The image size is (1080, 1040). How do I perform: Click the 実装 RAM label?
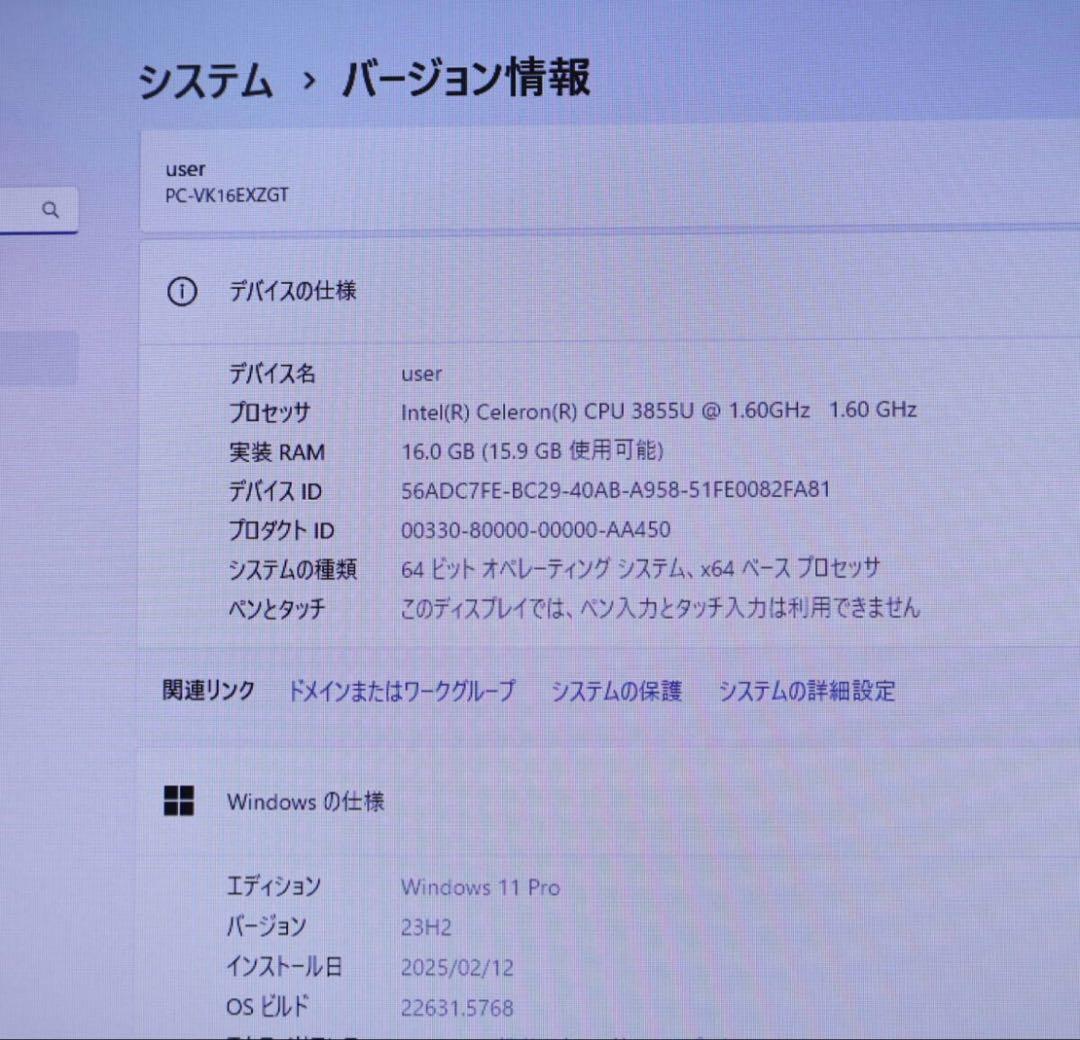[277, 452]
